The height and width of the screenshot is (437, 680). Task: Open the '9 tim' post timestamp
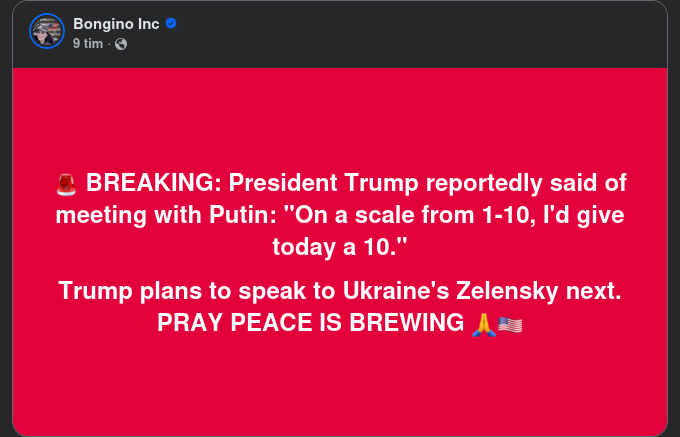tap(88, 44)
